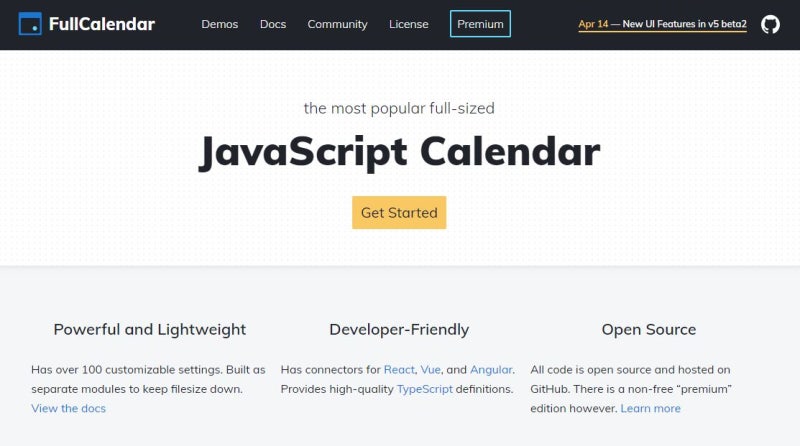Follow the "View the docs" link
The height and width of the screenshot is (446, 800).
click(68, 408)
